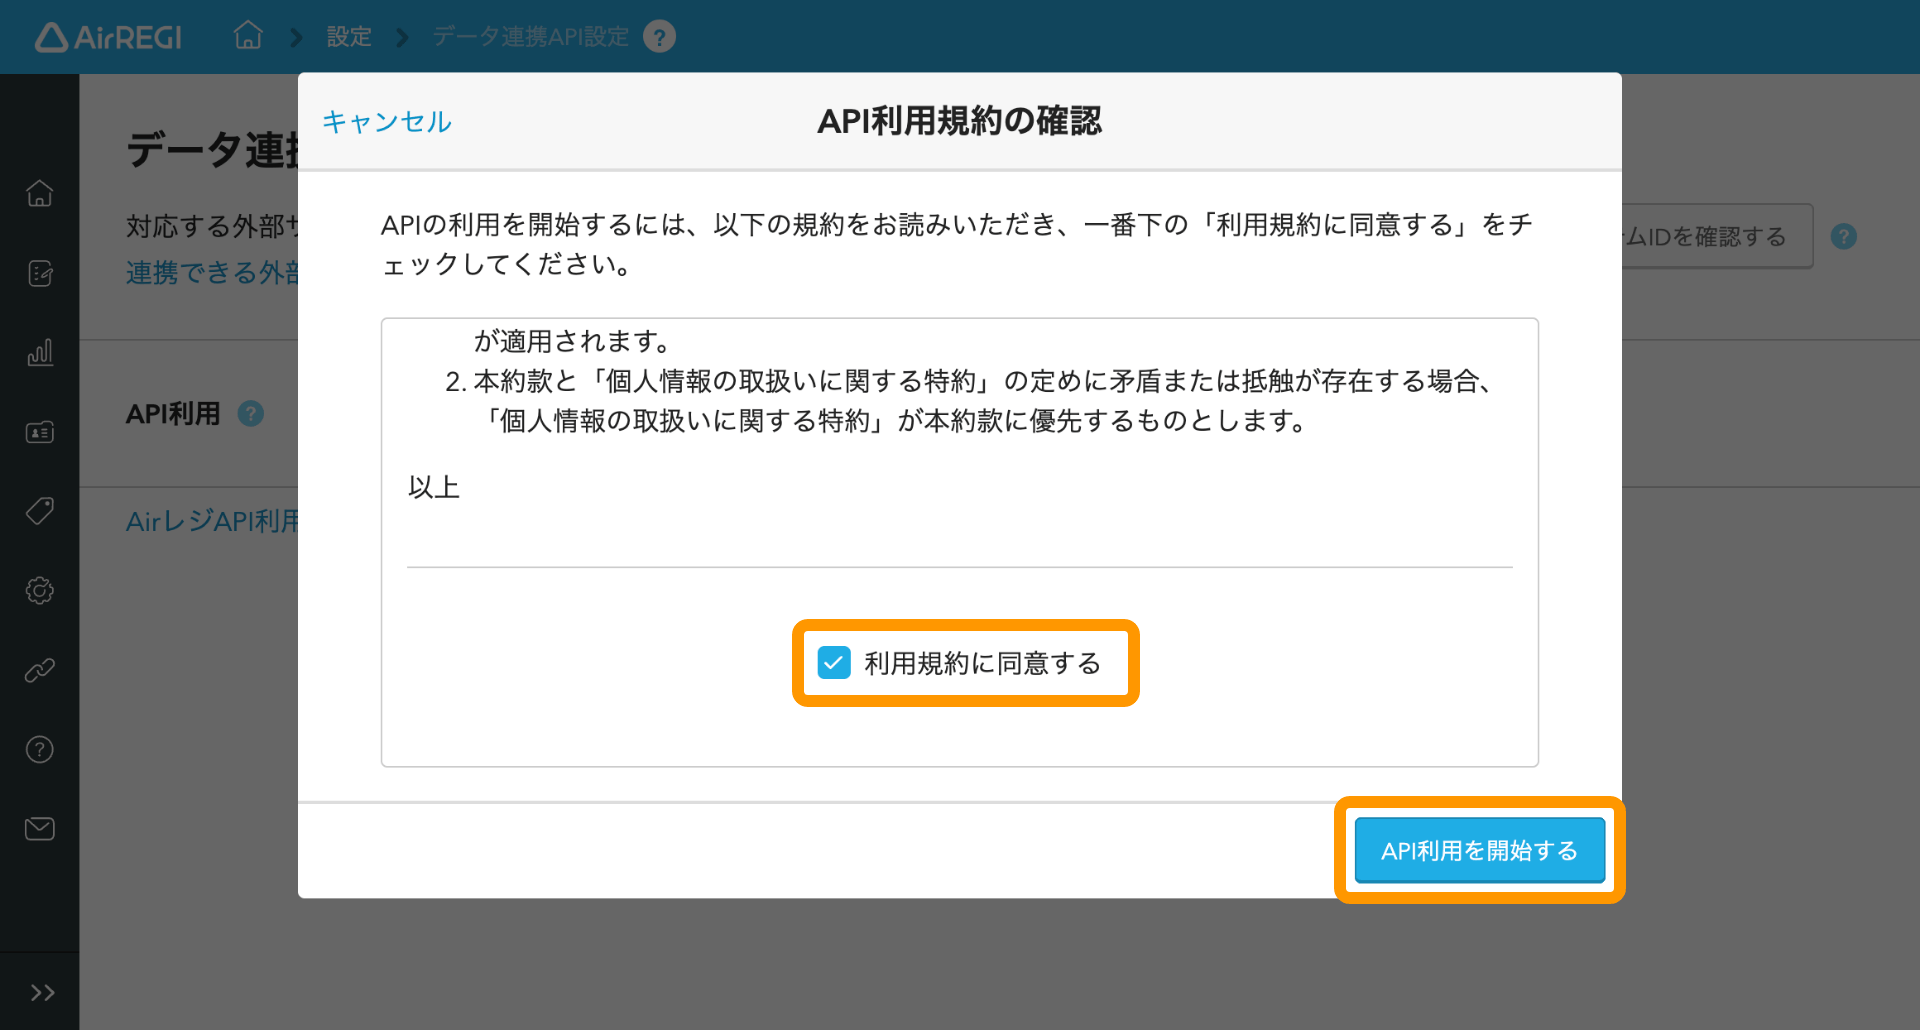This screenshot has height=1030, width=1920.
Task: Go to home via breadcrumb house icon
Action: tap(248, 36)
